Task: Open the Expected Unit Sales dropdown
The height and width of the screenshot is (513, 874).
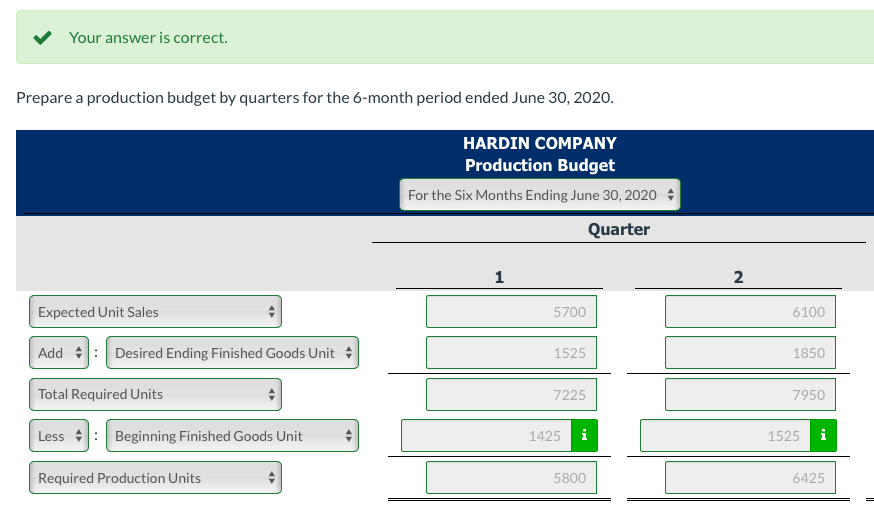Action: [156, 312]
